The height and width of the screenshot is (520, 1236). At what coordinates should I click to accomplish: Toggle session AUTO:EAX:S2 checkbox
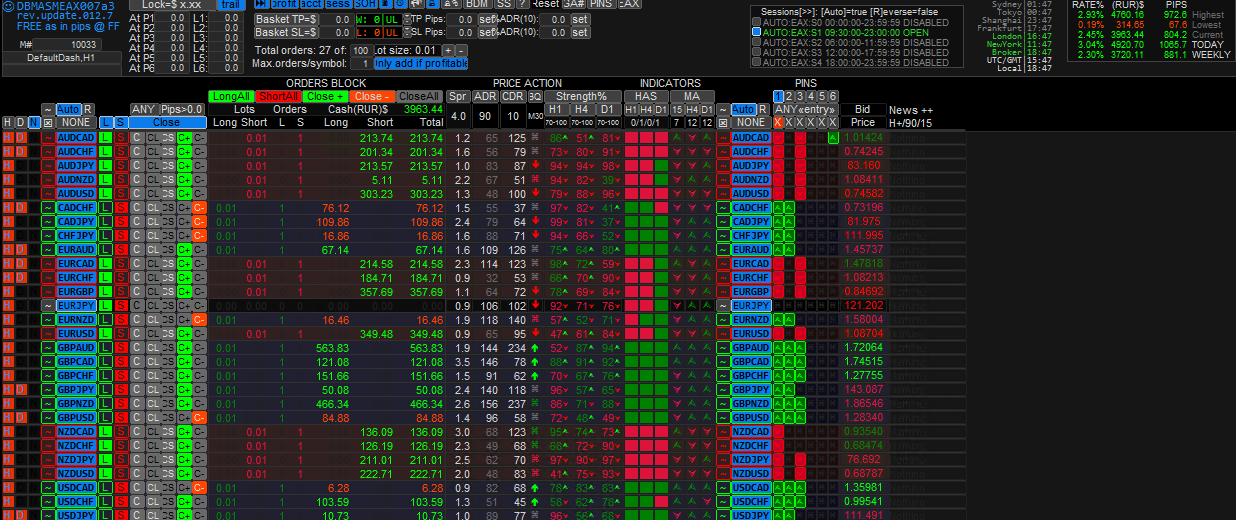756,42
